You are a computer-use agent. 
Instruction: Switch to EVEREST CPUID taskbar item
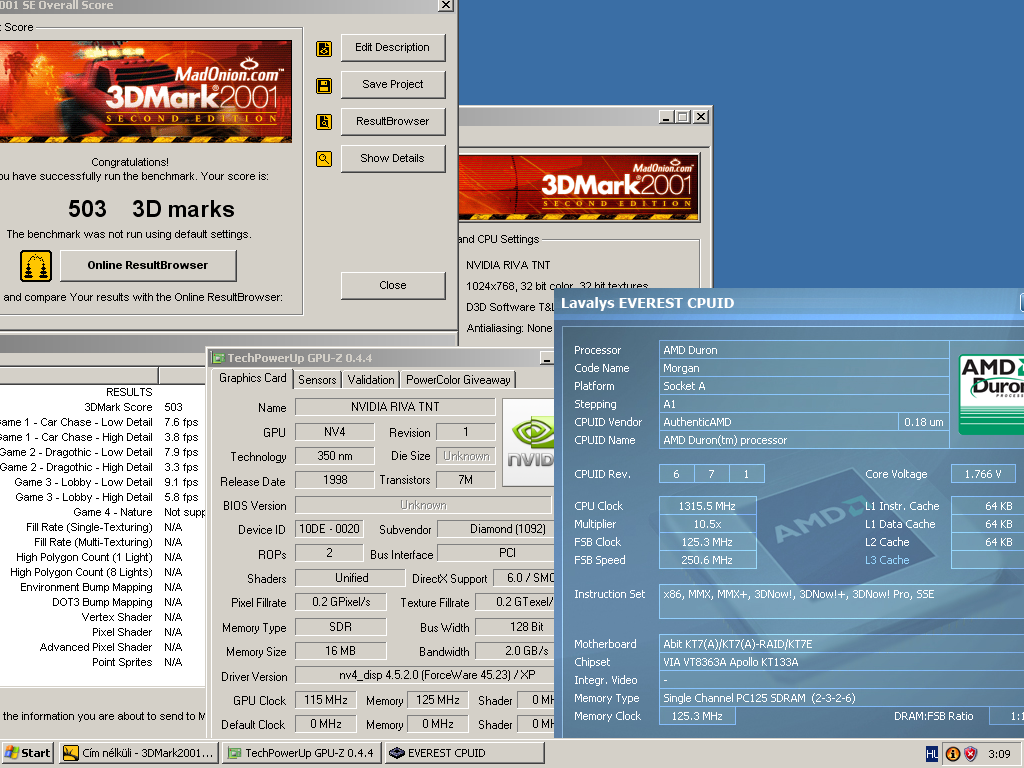[x=464, y=753]
